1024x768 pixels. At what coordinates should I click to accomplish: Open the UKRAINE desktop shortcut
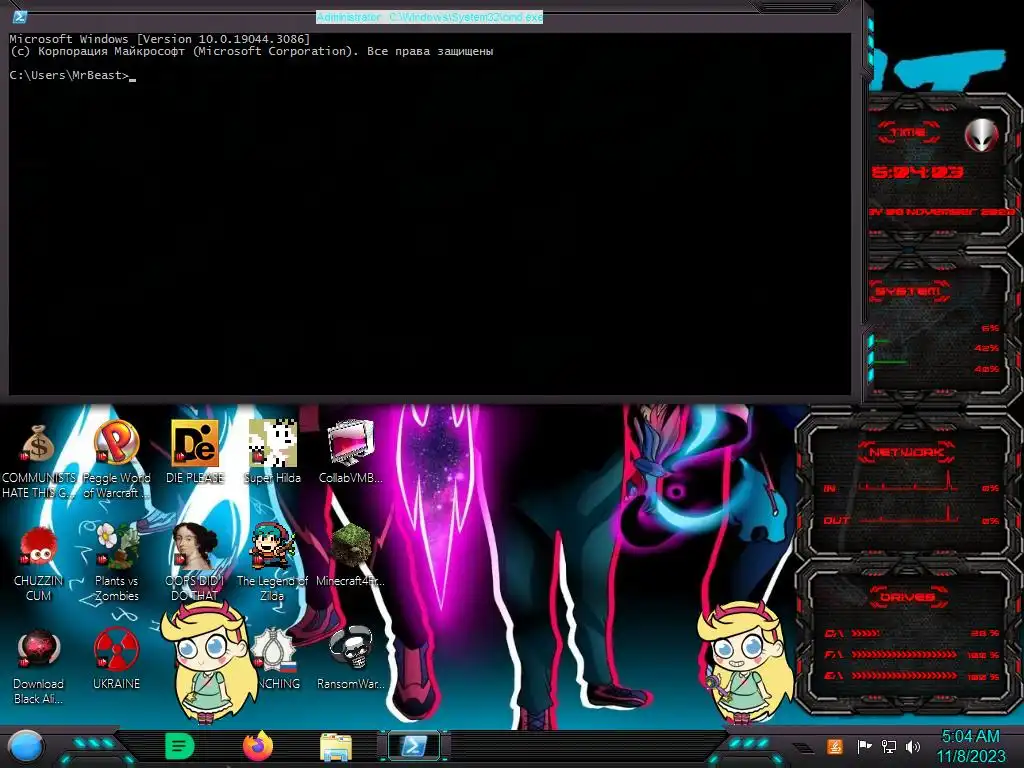click(116, 659)
